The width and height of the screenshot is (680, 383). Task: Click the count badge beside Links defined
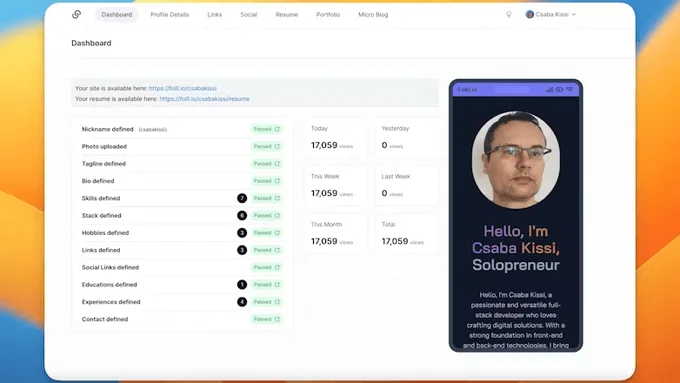[242, 250]
